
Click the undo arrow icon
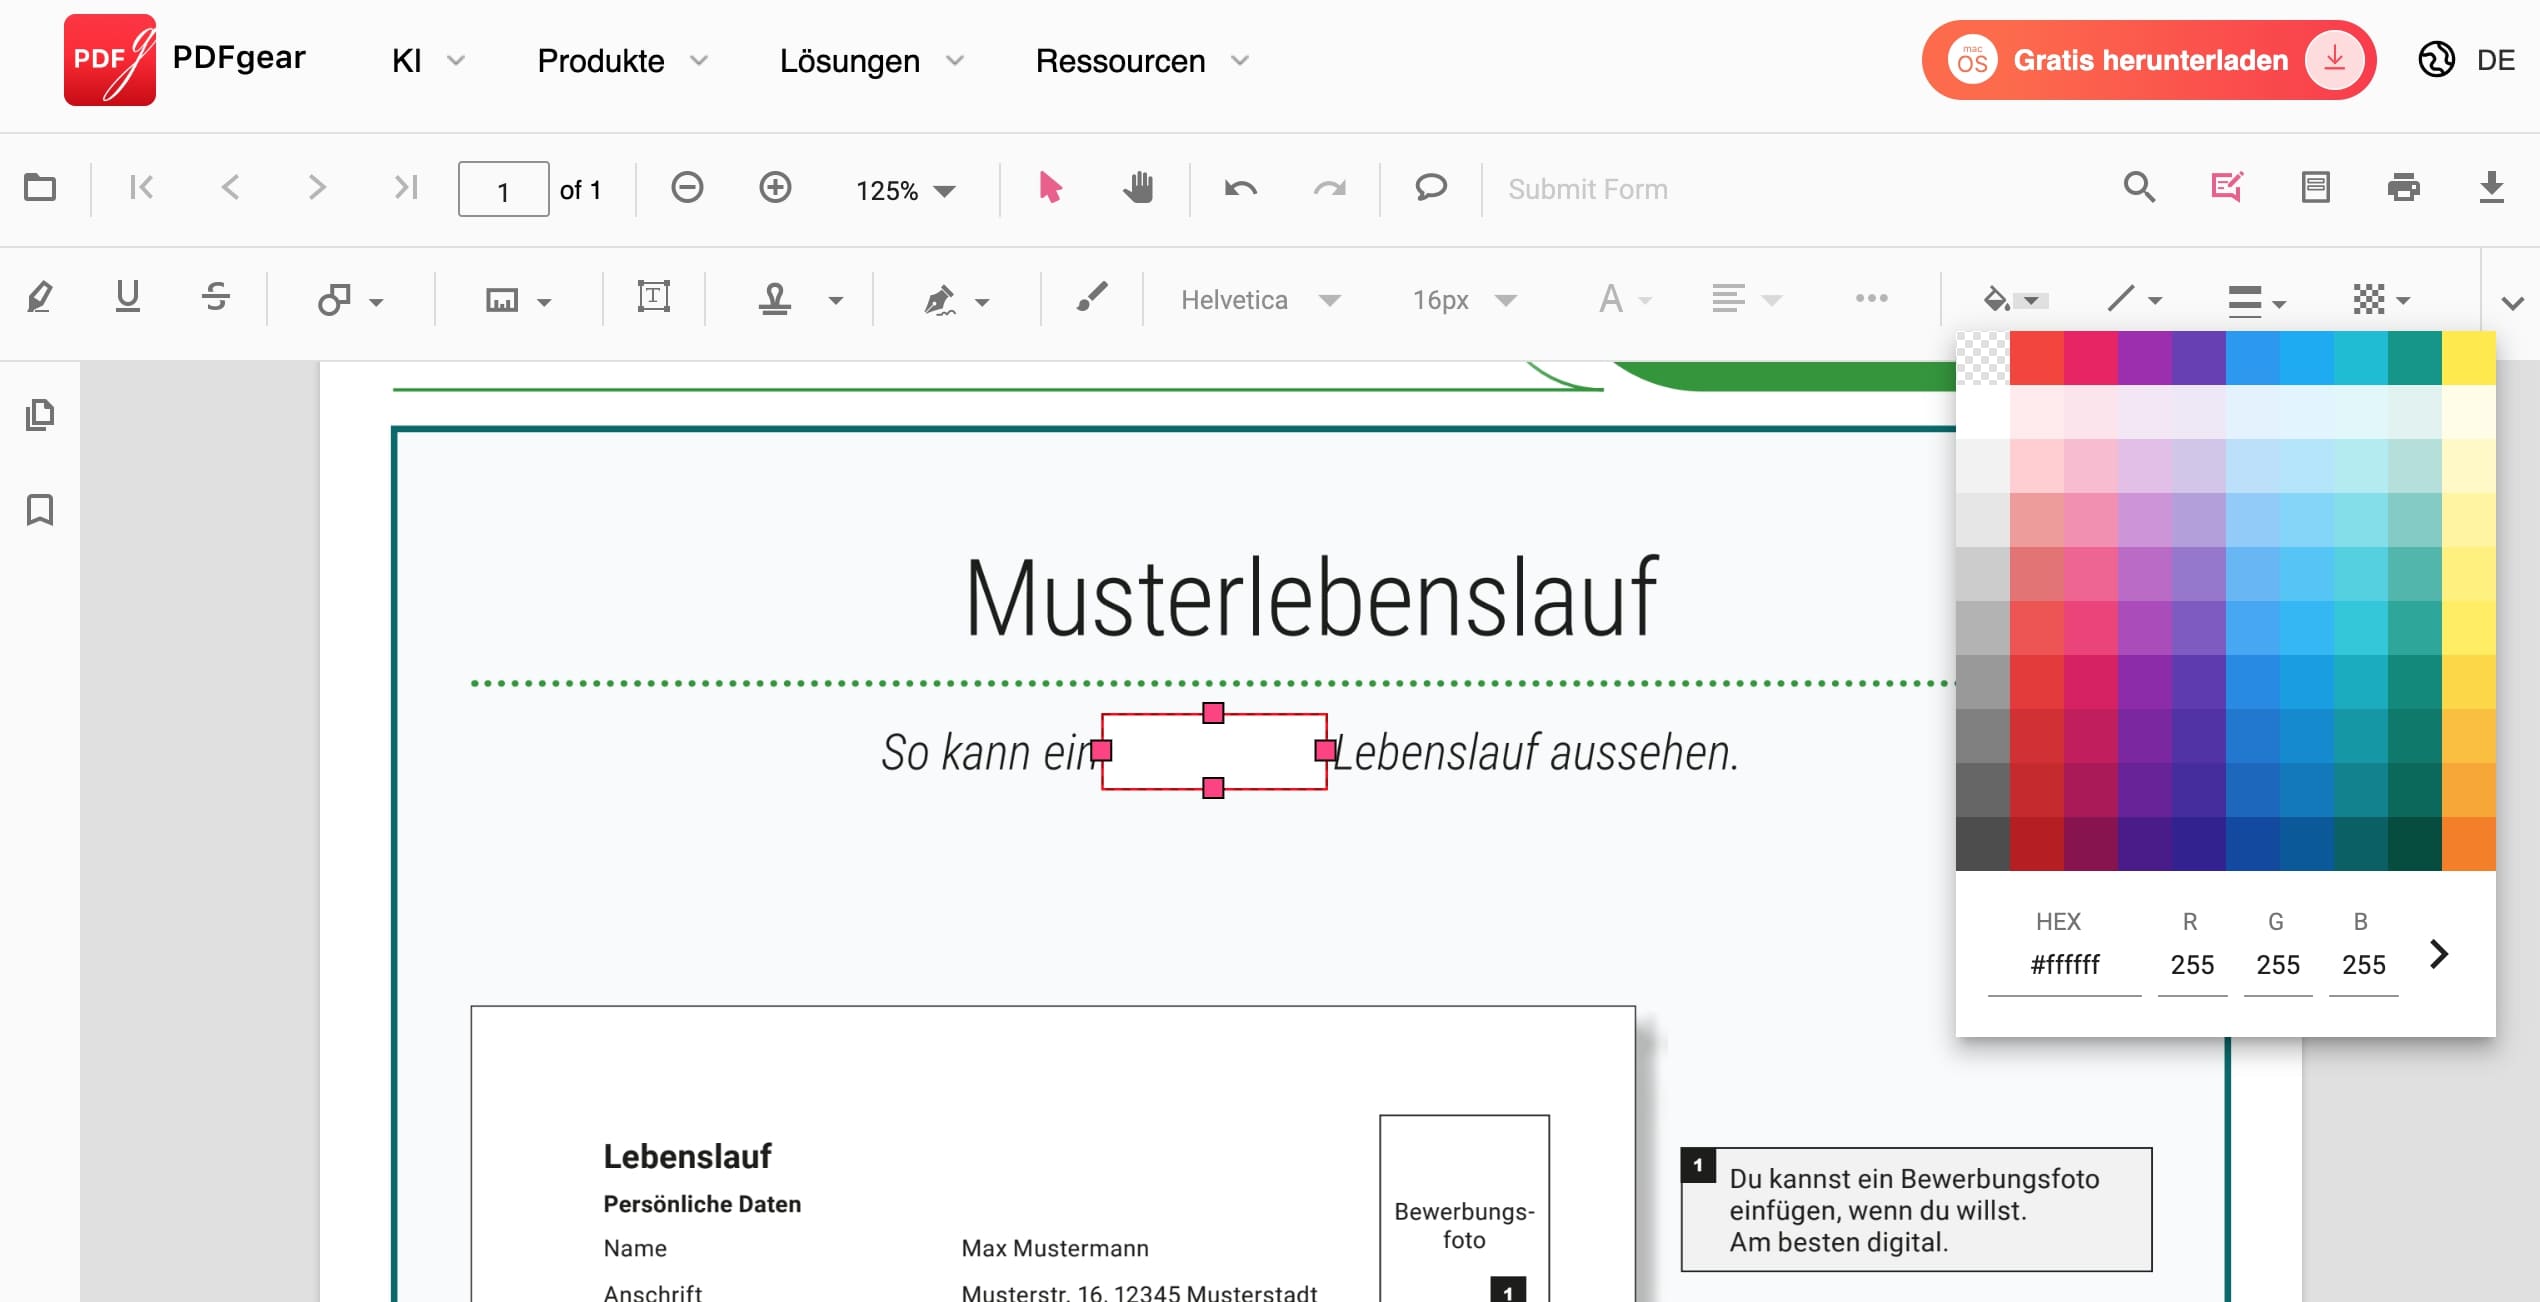(x=1239, y=188)
